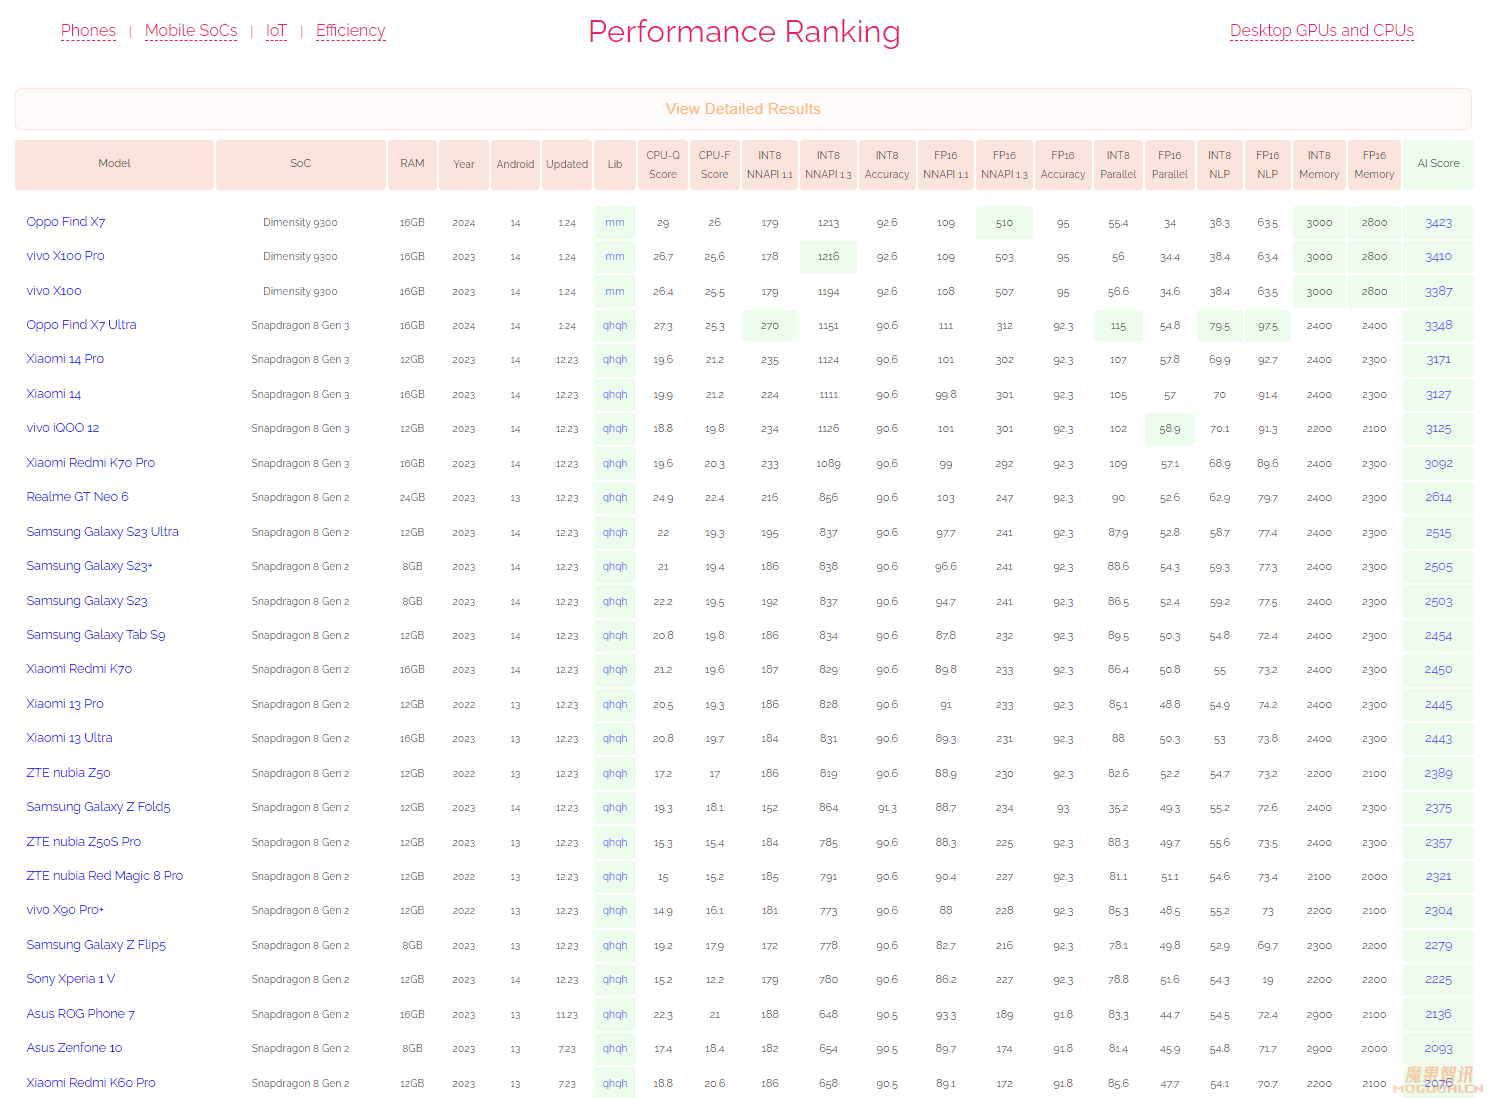Open the Efficiency ranking link

coord(350,31)
